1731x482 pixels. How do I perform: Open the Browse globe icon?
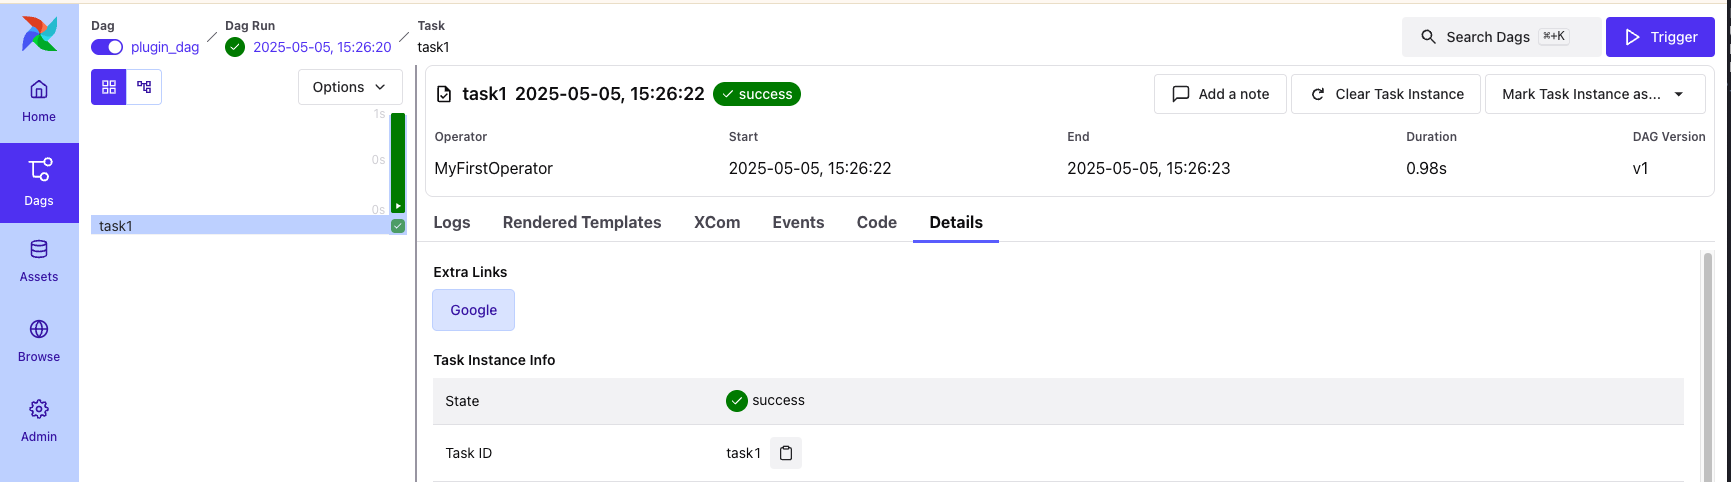click(39, 340)
